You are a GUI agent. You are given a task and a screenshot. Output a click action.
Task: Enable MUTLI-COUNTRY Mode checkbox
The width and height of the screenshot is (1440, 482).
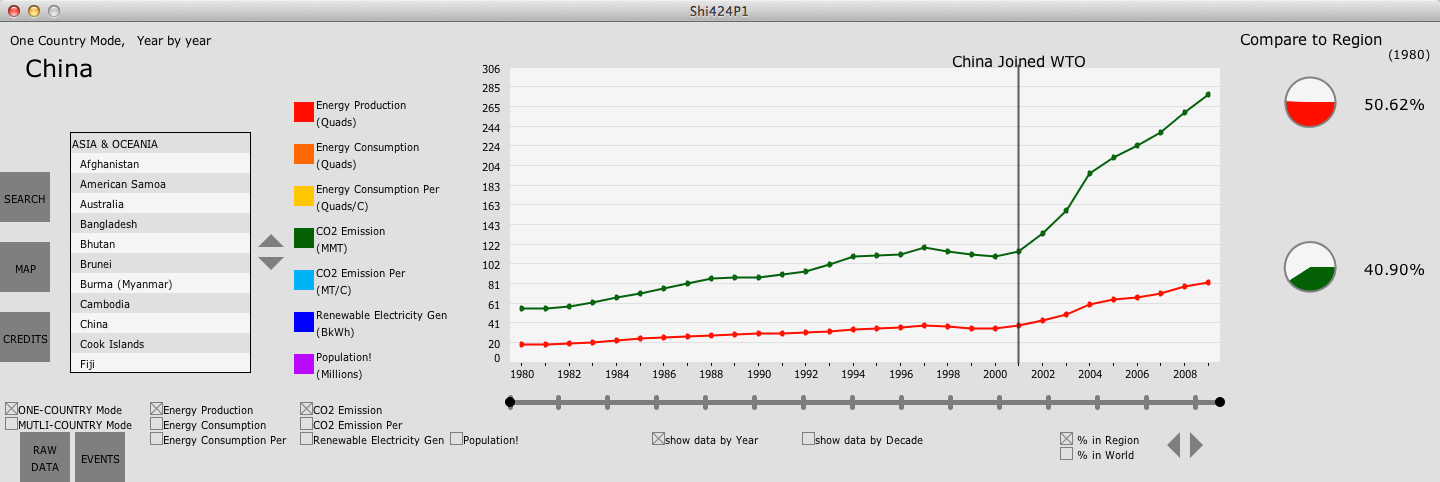coord(11,424)
